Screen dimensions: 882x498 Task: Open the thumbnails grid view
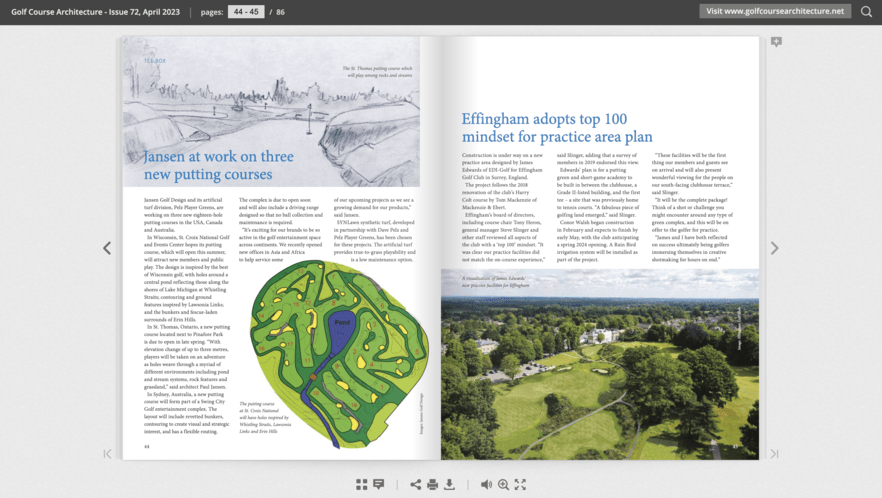point(362,484)
